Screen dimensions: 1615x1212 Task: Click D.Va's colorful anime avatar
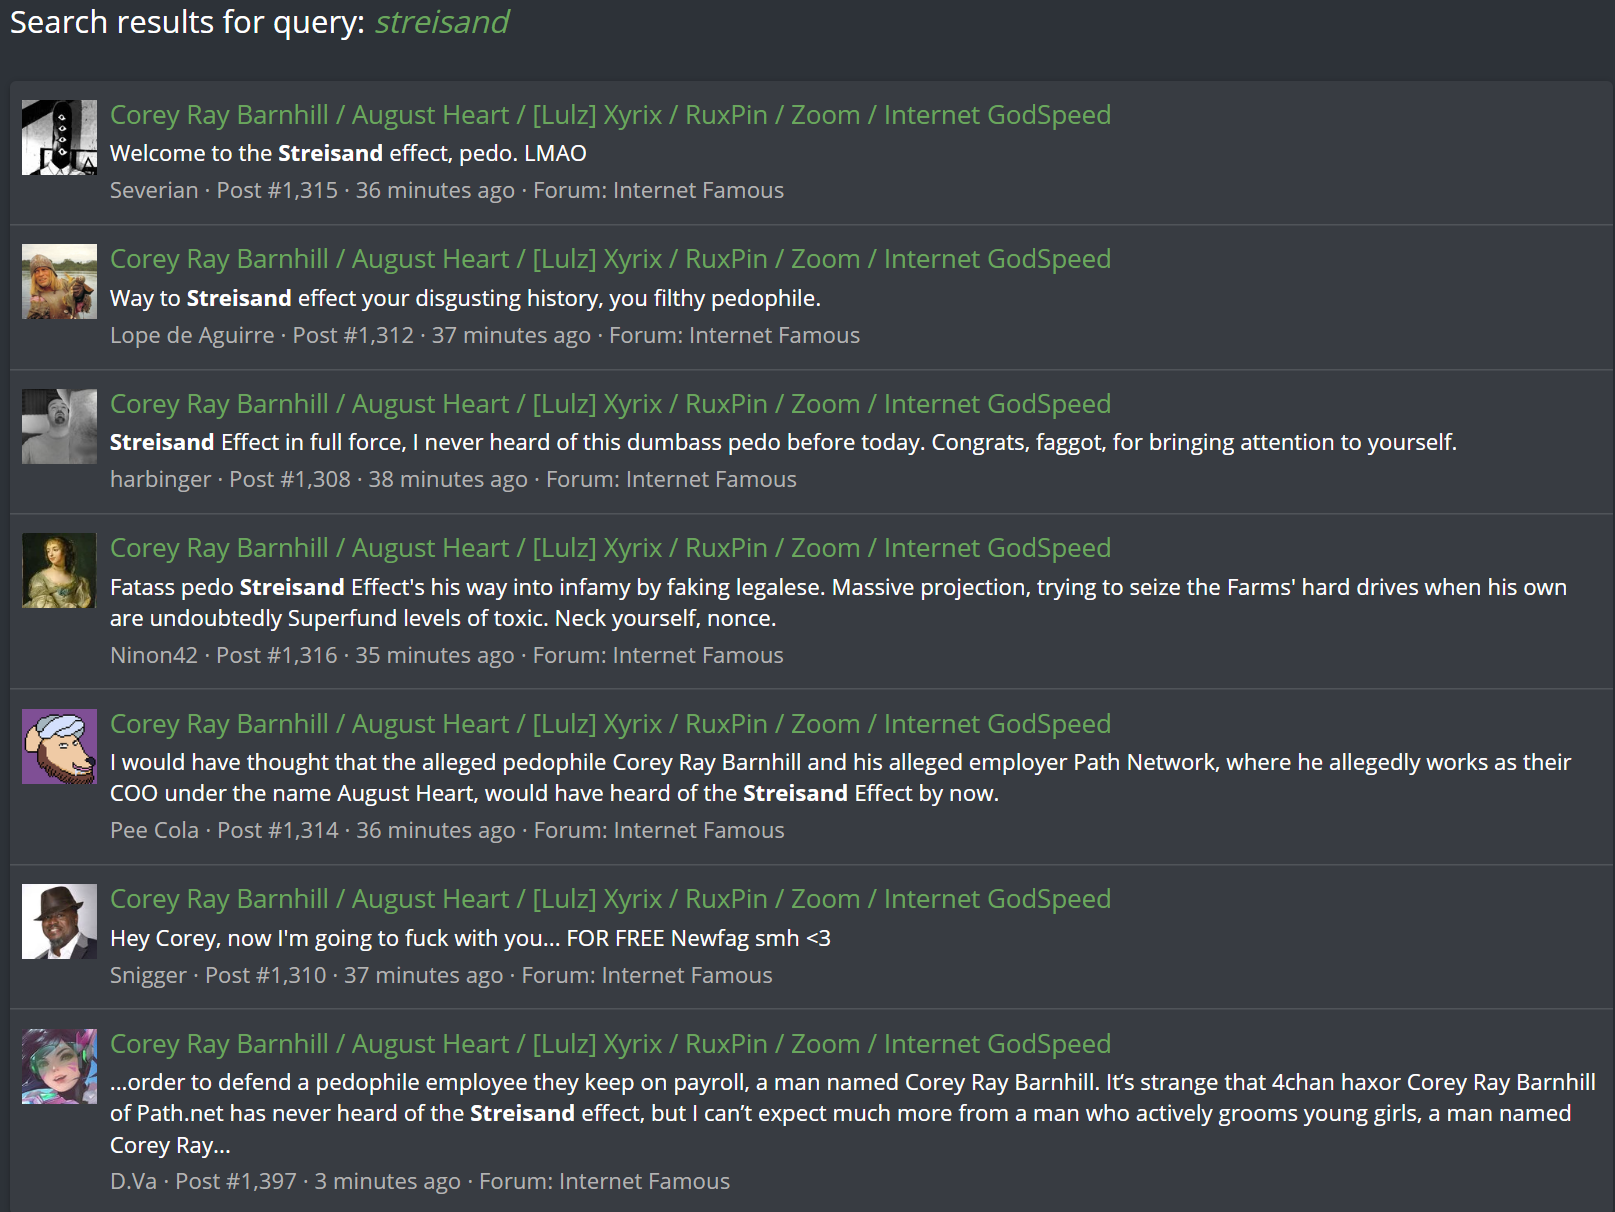tap(59, 1066)
